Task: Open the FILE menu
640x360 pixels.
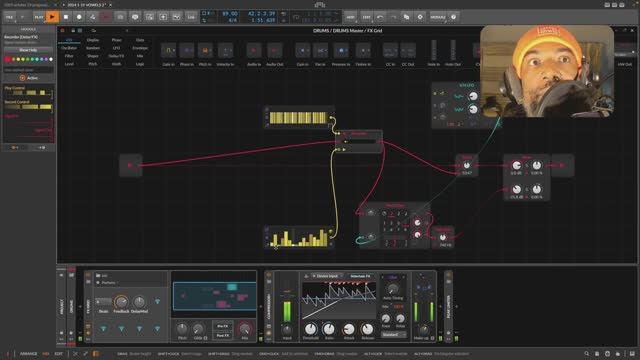Action: pyautogui.click(x=9, y=17)
